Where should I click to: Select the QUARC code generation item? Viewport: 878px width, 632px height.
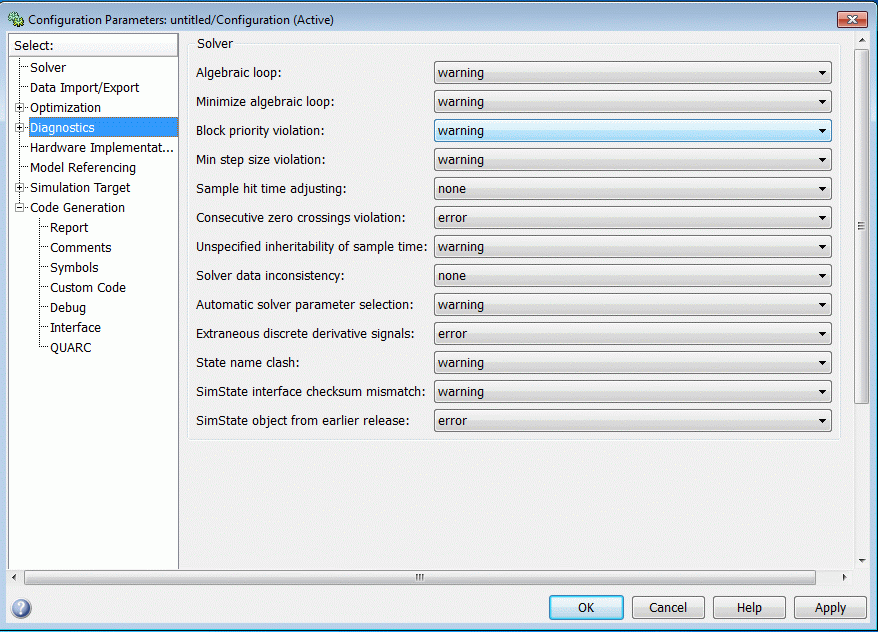click(x=70, y=348)
